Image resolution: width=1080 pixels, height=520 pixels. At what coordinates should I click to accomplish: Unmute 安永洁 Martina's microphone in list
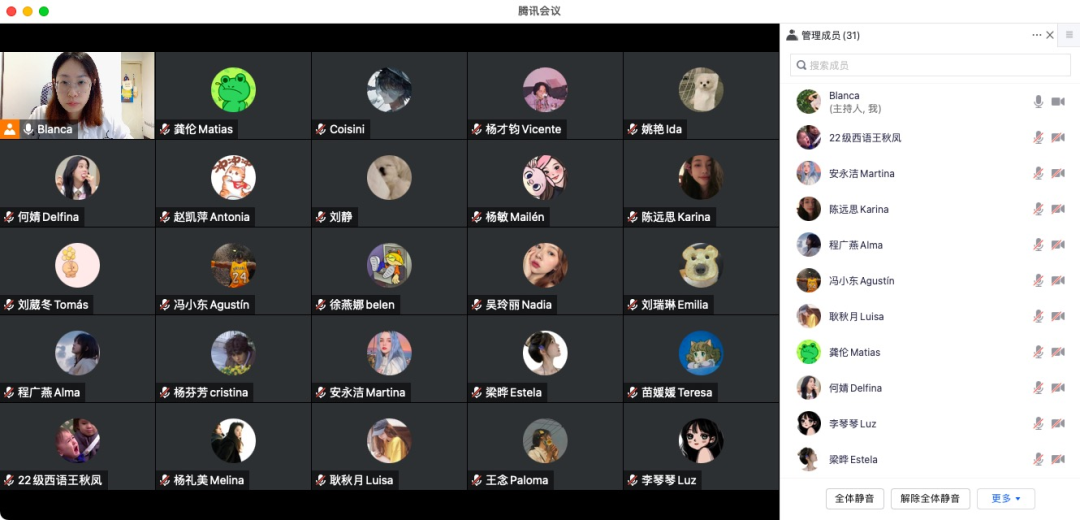(1038, 173)
